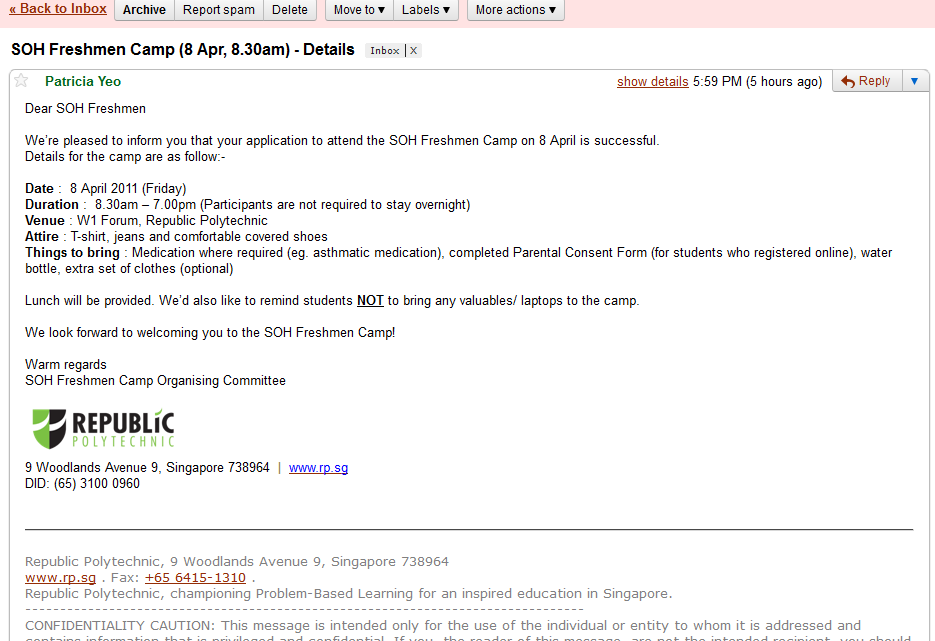Click the Inbox label tag
This screenshot has height=641, width=935.
pos(385,51)
